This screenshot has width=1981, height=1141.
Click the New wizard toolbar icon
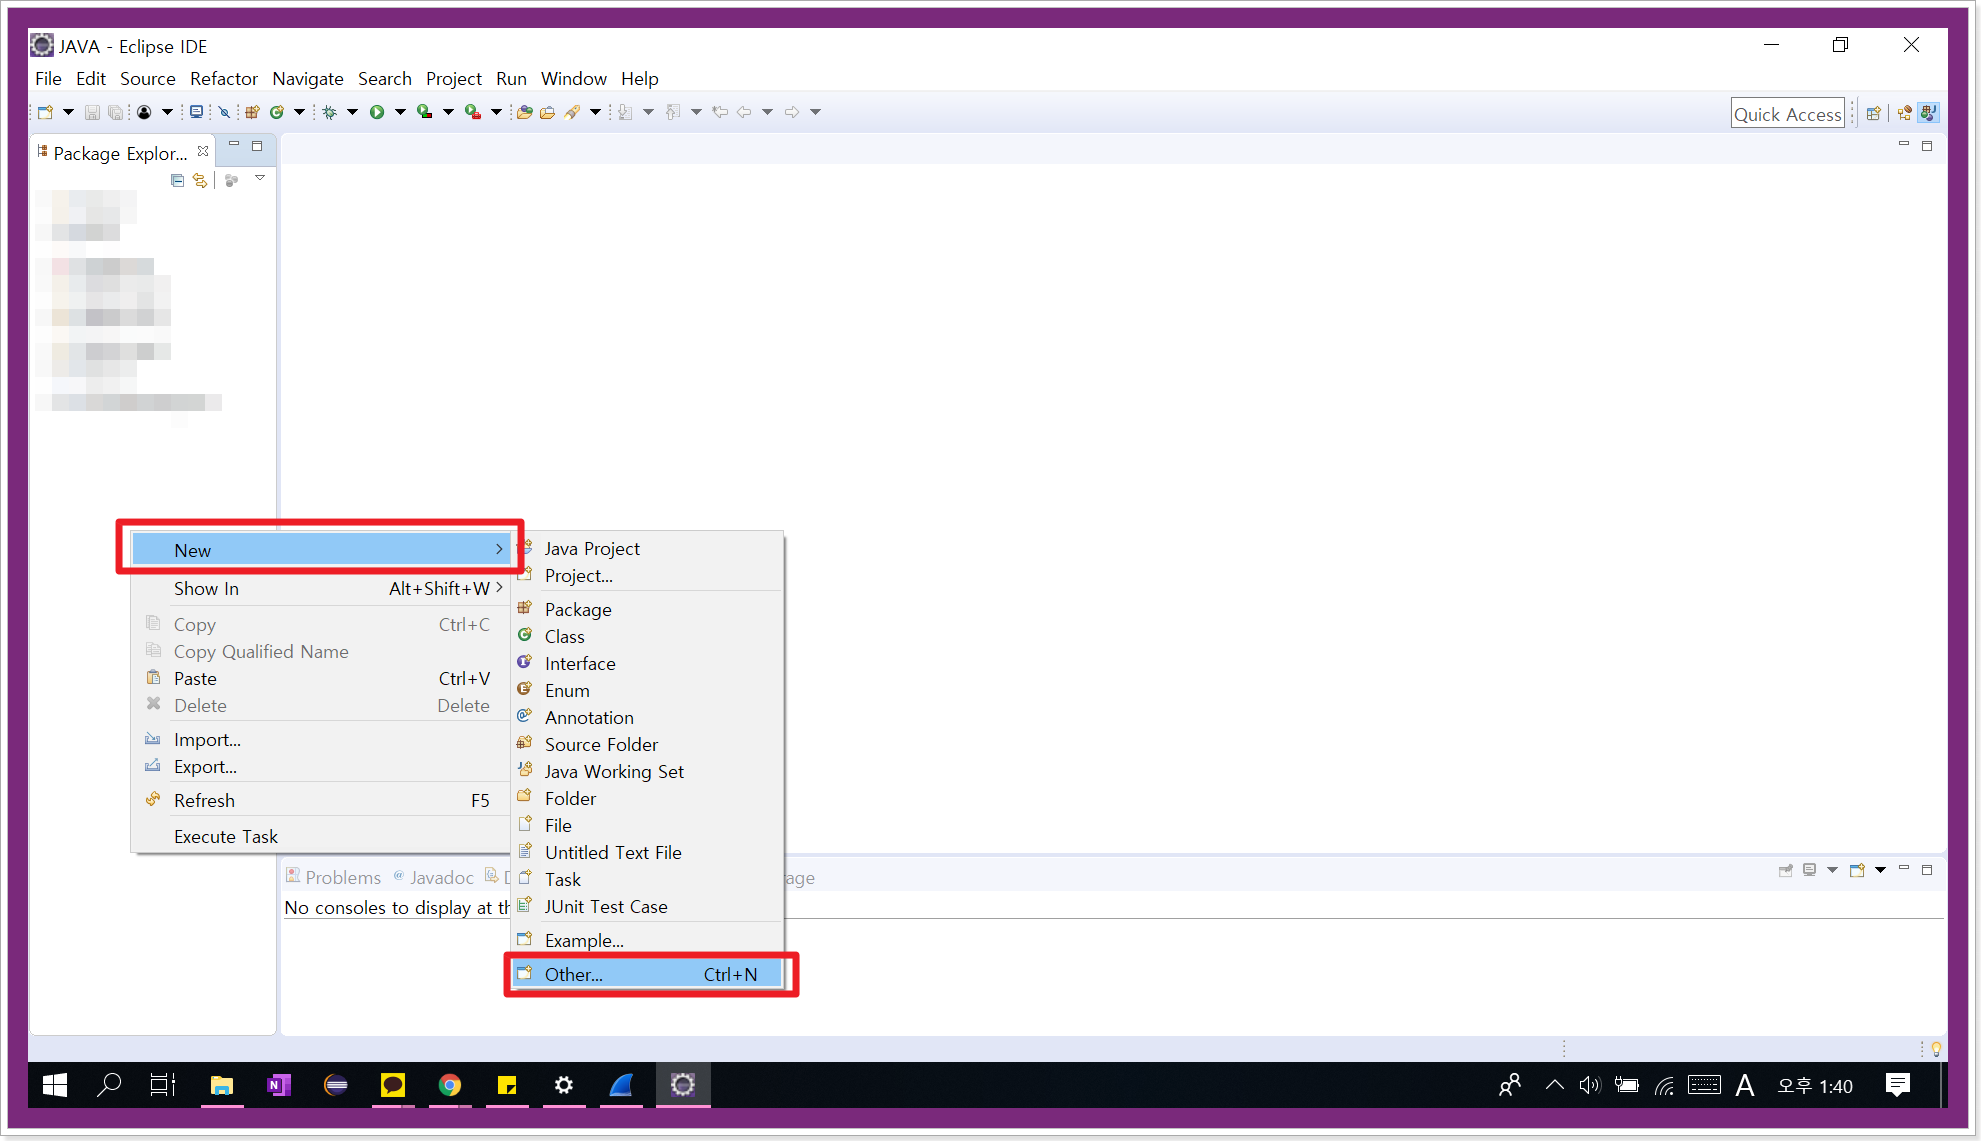click(x=45, y=112)
